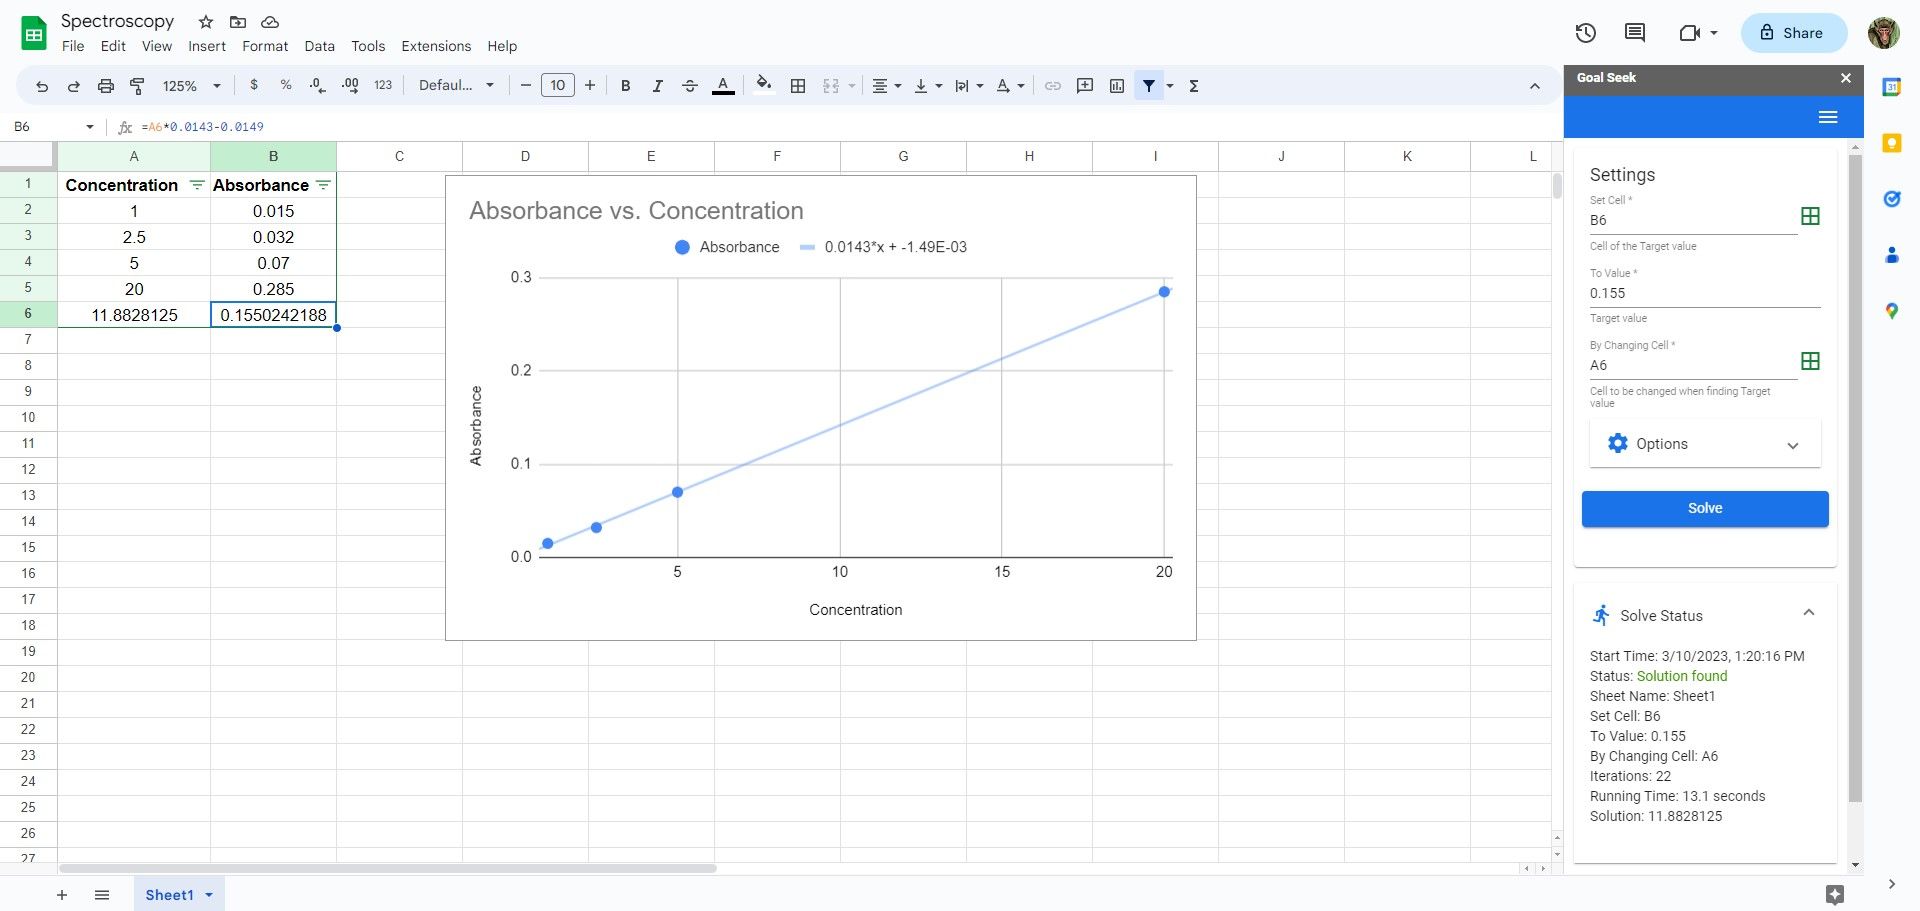
Task: Select the Create a filter toolbar icon
Action: click(1148, 86)
